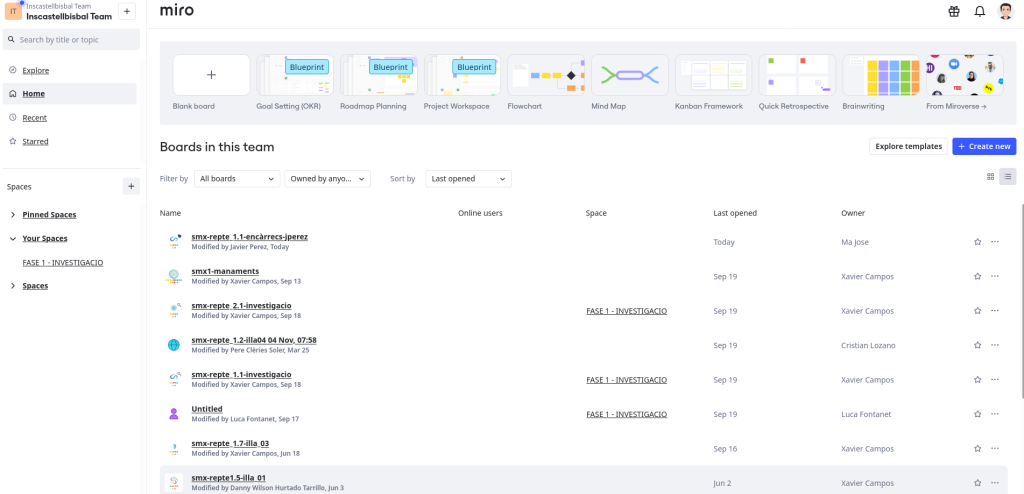Go to Recent in the sidebar
The height and width of the screenshot is (494, 1024).
(35, 118)
